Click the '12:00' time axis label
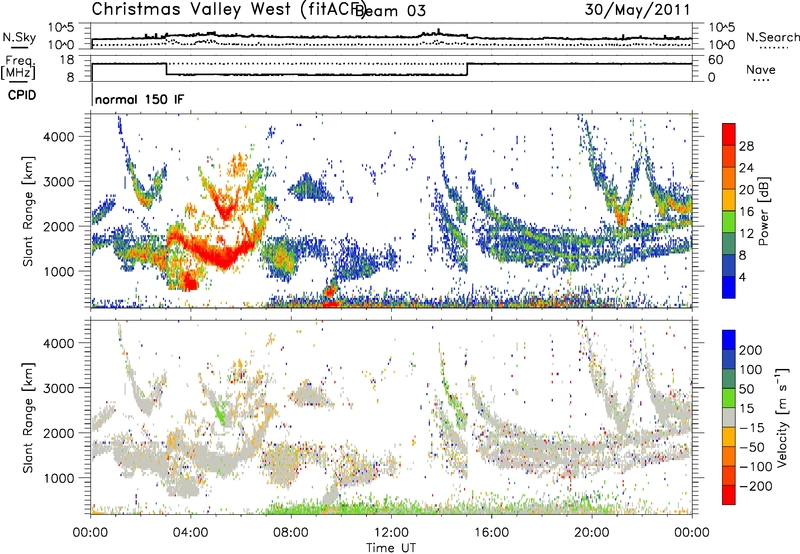The width and height of the screenshot is (800, 554). [391, 533]
